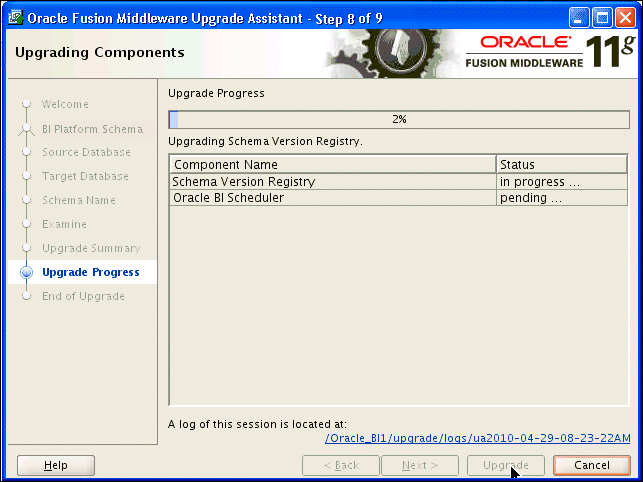Select the Upgrade Progress step

[90, 272]
